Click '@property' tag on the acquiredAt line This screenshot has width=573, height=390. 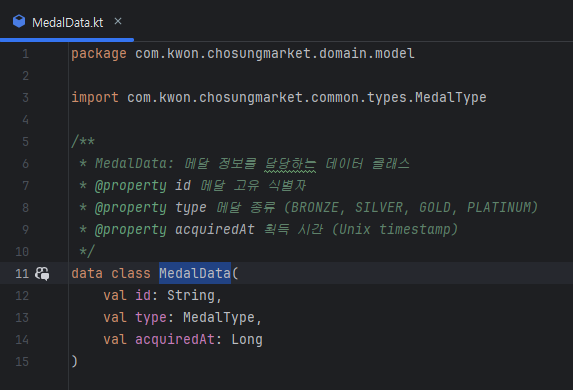pos(130,230)
